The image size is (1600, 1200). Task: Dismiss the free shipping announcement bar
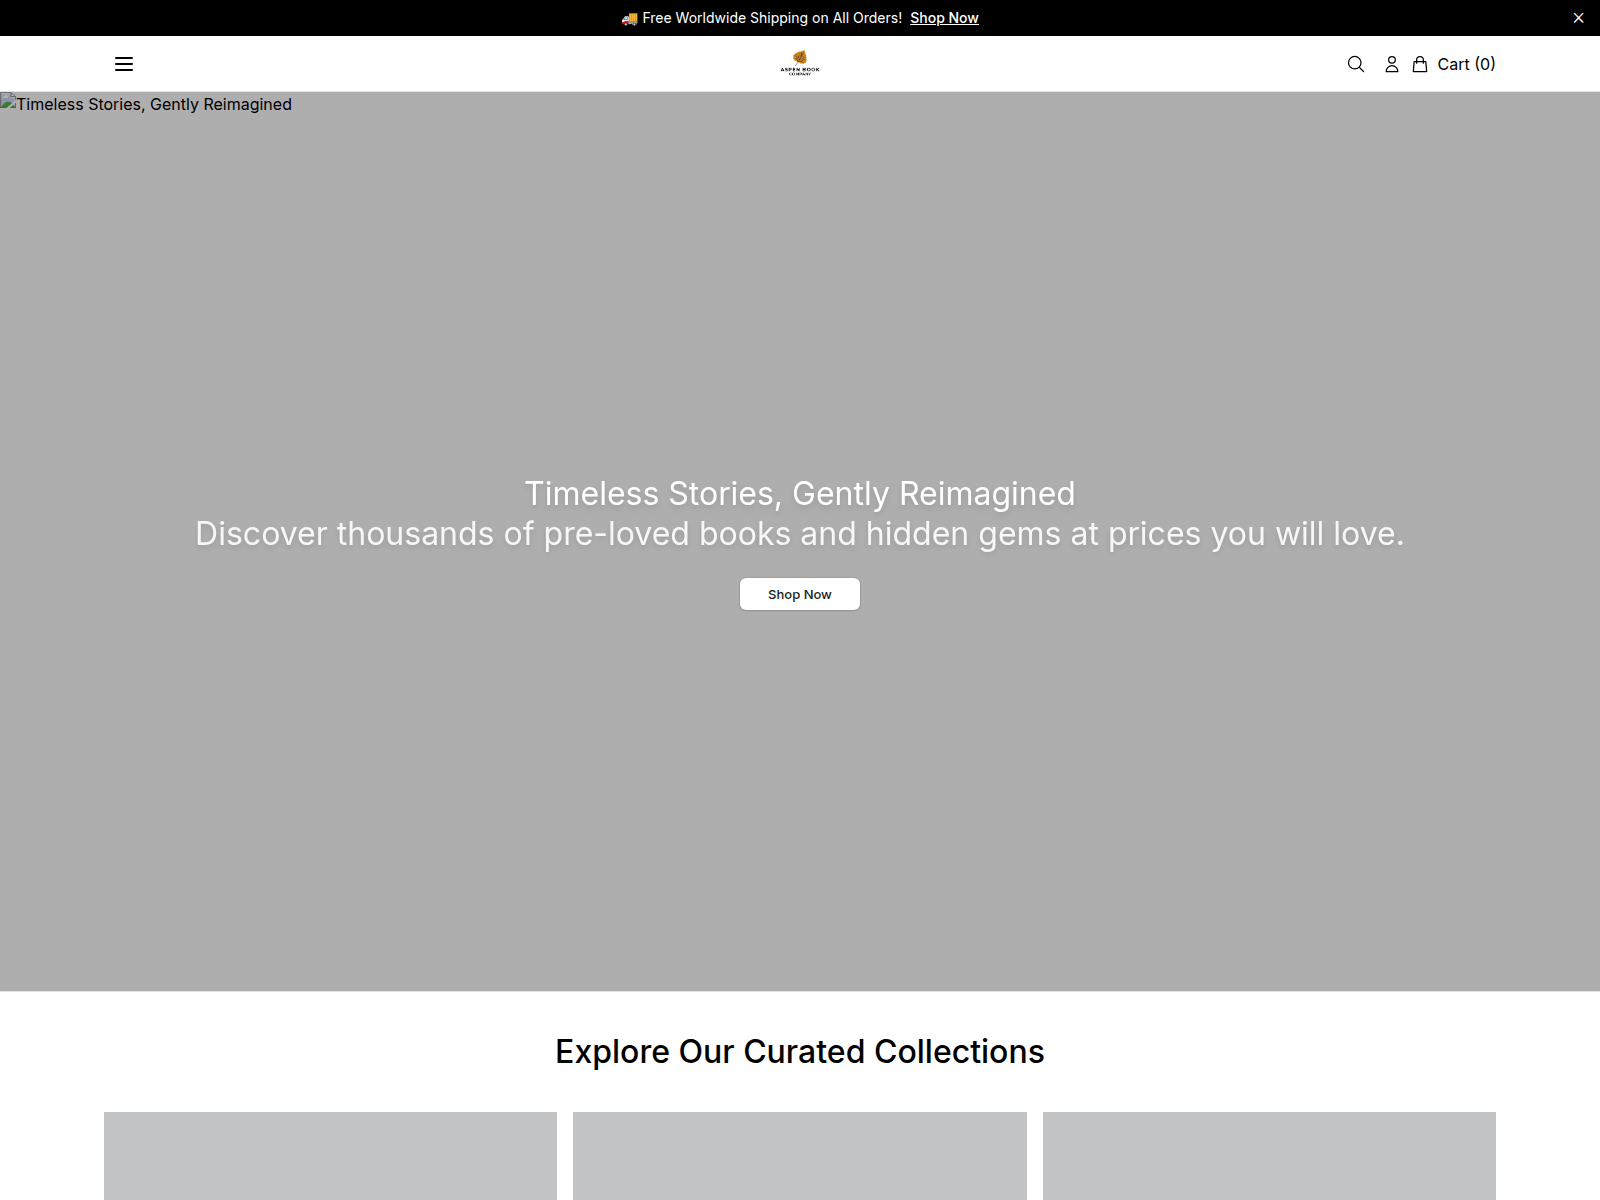(1578, 18)
